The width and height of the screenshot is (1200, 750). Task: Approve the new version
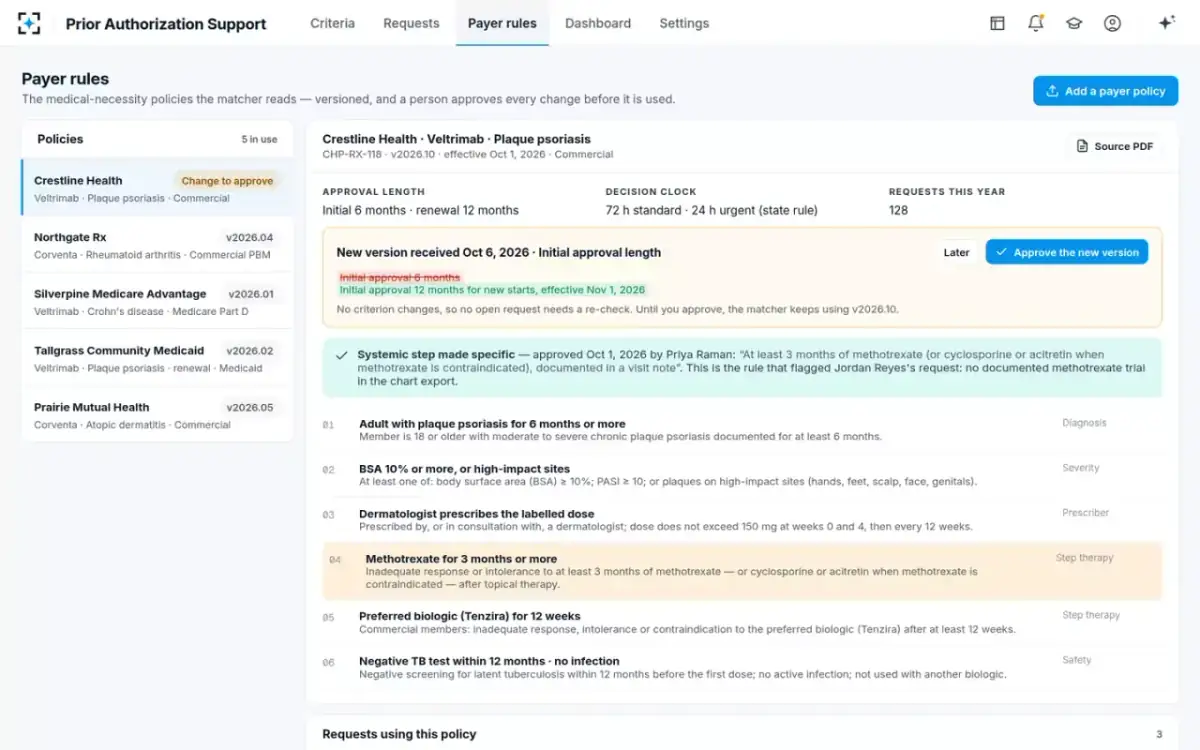(1066, 252)
